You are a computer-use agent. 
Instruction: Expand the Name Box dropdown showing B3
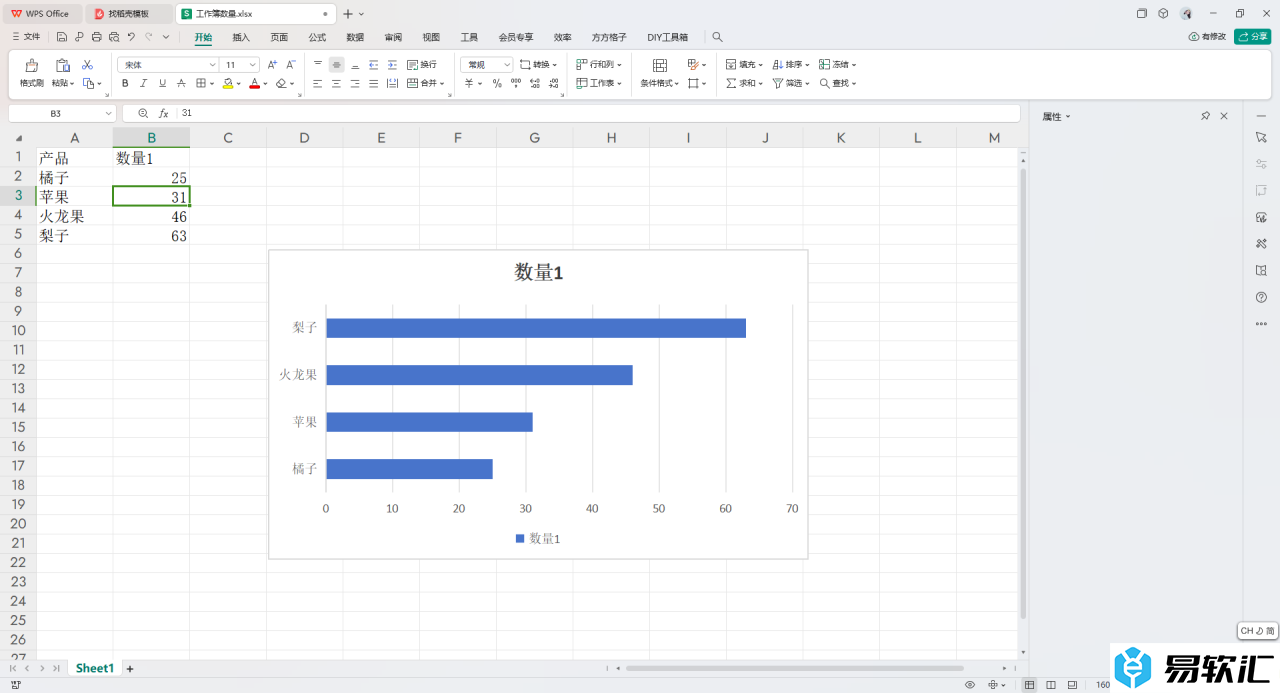click(x=108, y=114)
